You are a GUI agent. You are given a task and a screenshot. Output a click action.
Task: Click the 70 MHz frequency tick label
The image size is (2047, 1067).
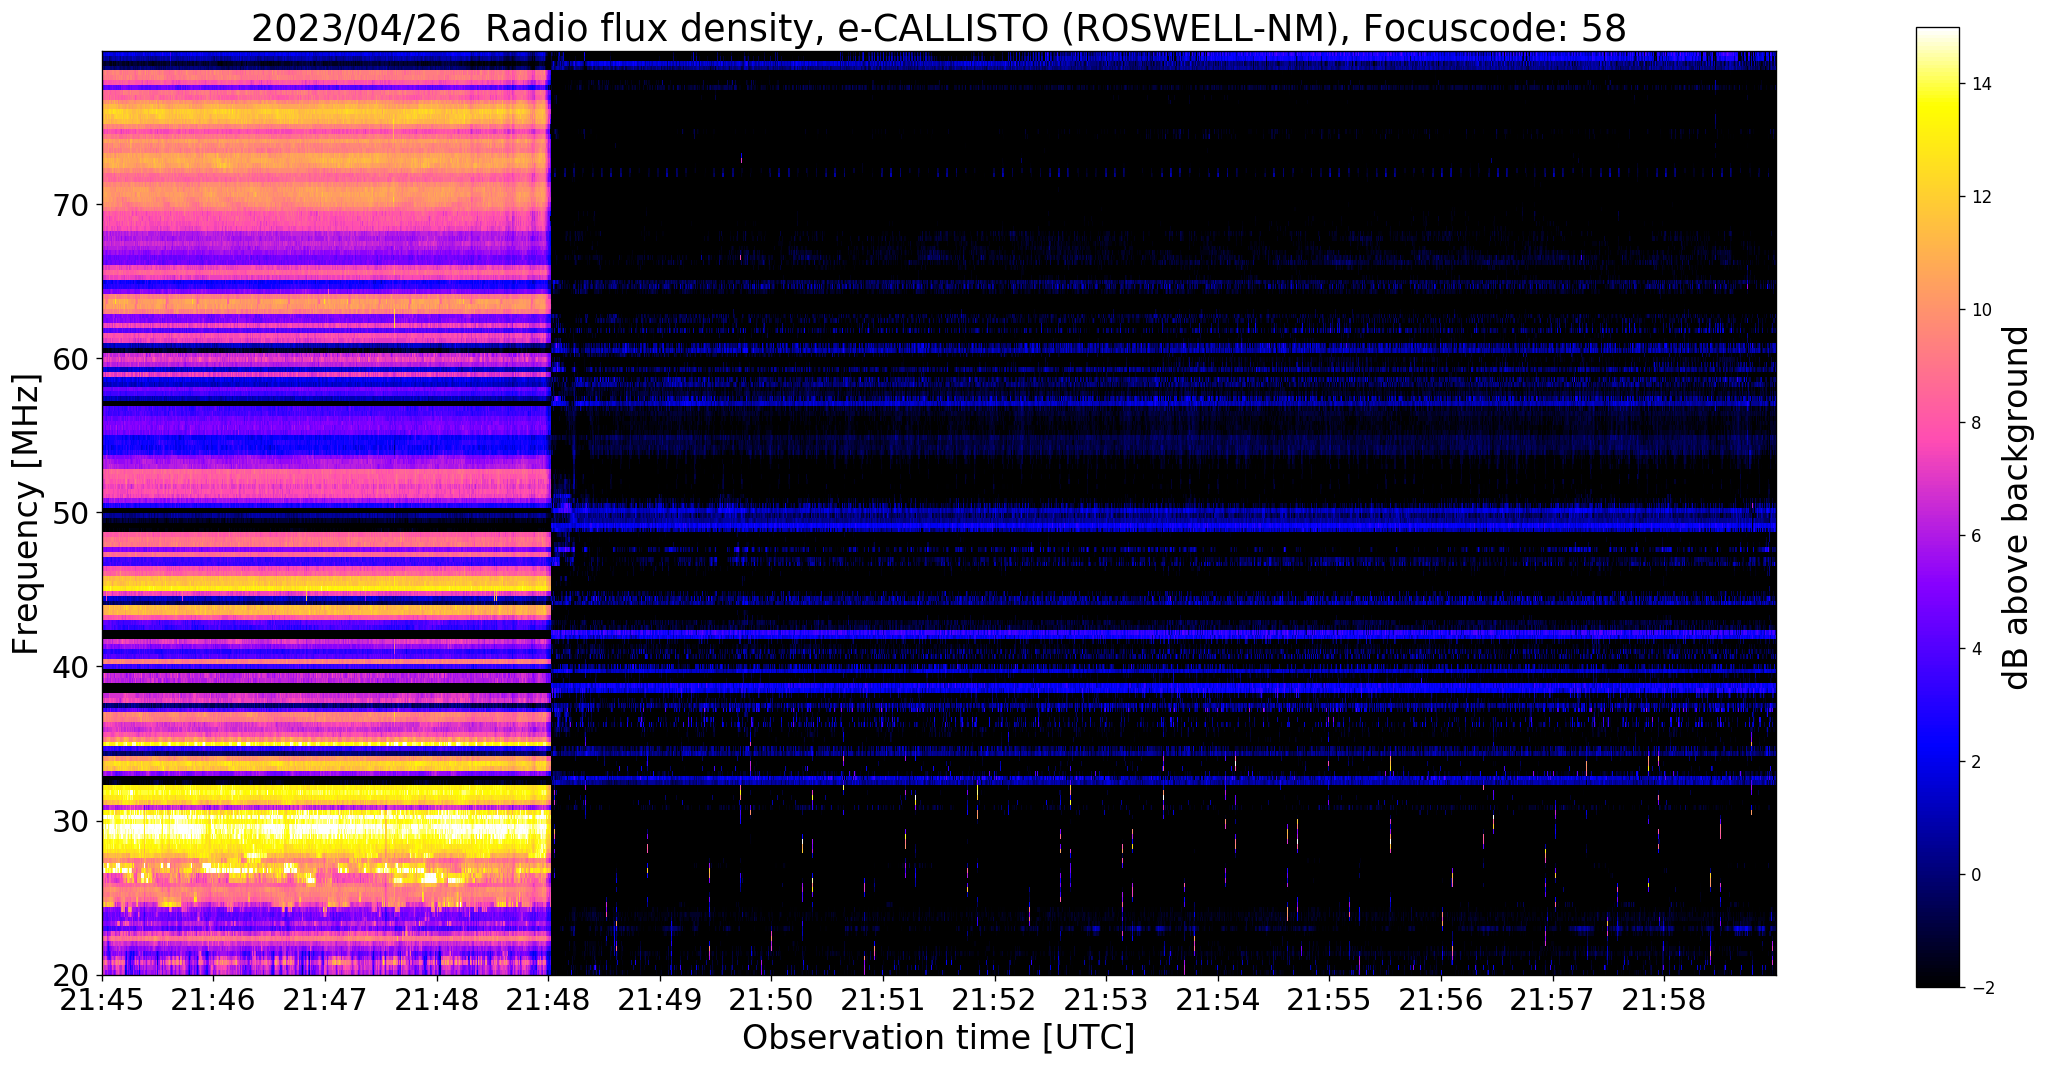pos(69,205)
